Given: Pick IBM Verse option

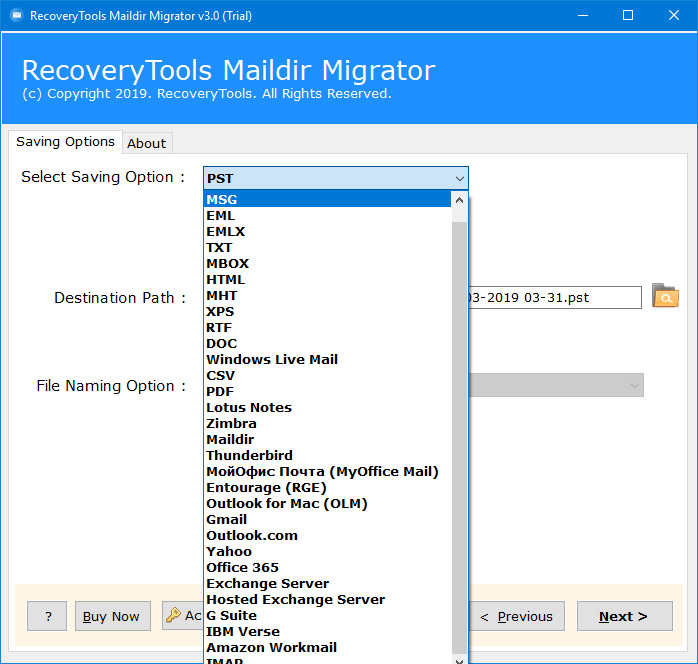Looking at the screenshot, I should click(328, 632).
